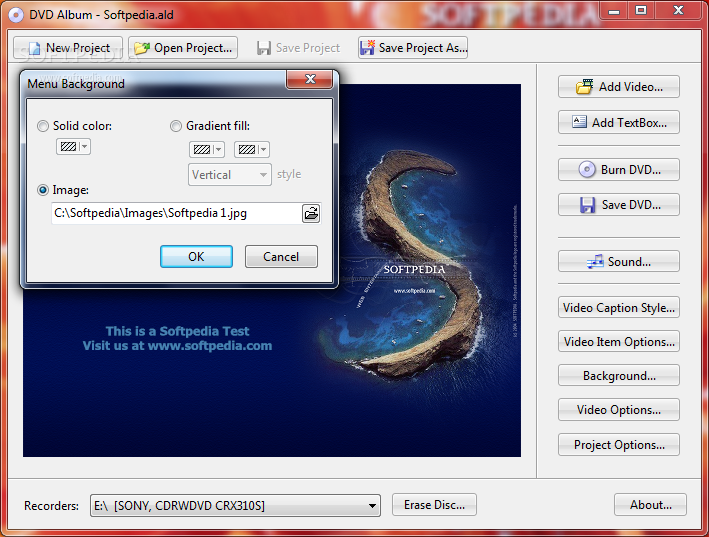Screen dimensions: 709x537
Task: Select the Solid color radio button
Action: (x=43, y=126)
